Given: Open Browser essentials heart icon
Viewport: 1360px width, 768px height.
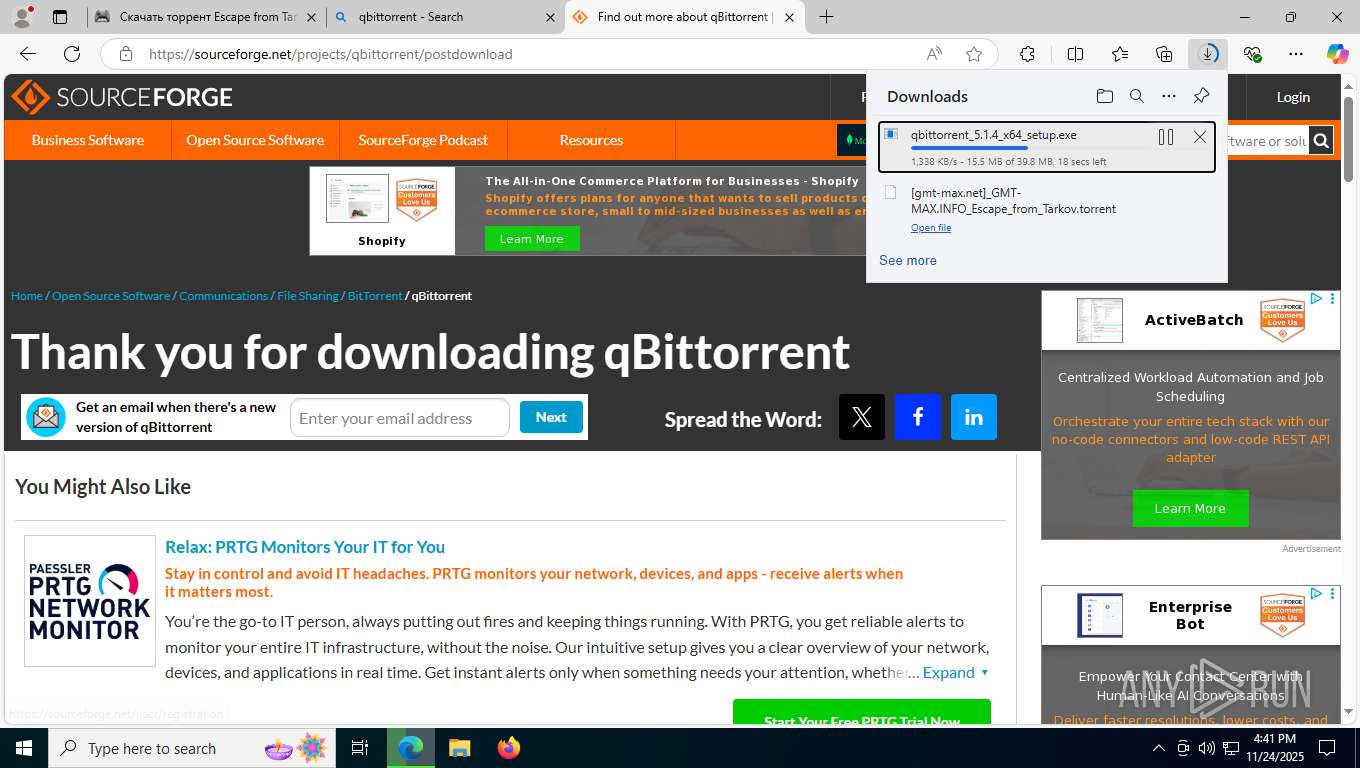Looking at the screenshot, I should (x=1252, y=54).
